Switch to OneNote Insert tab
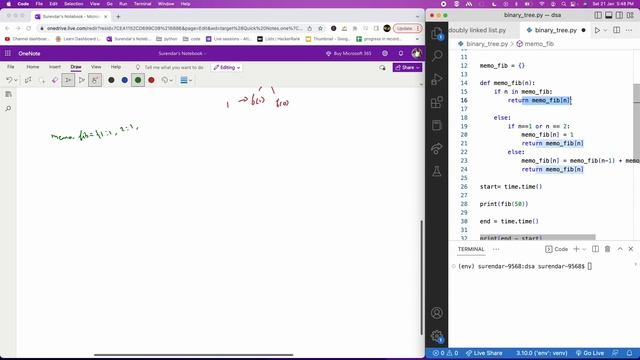Viewport: 640px width, 360px height. 55,67
